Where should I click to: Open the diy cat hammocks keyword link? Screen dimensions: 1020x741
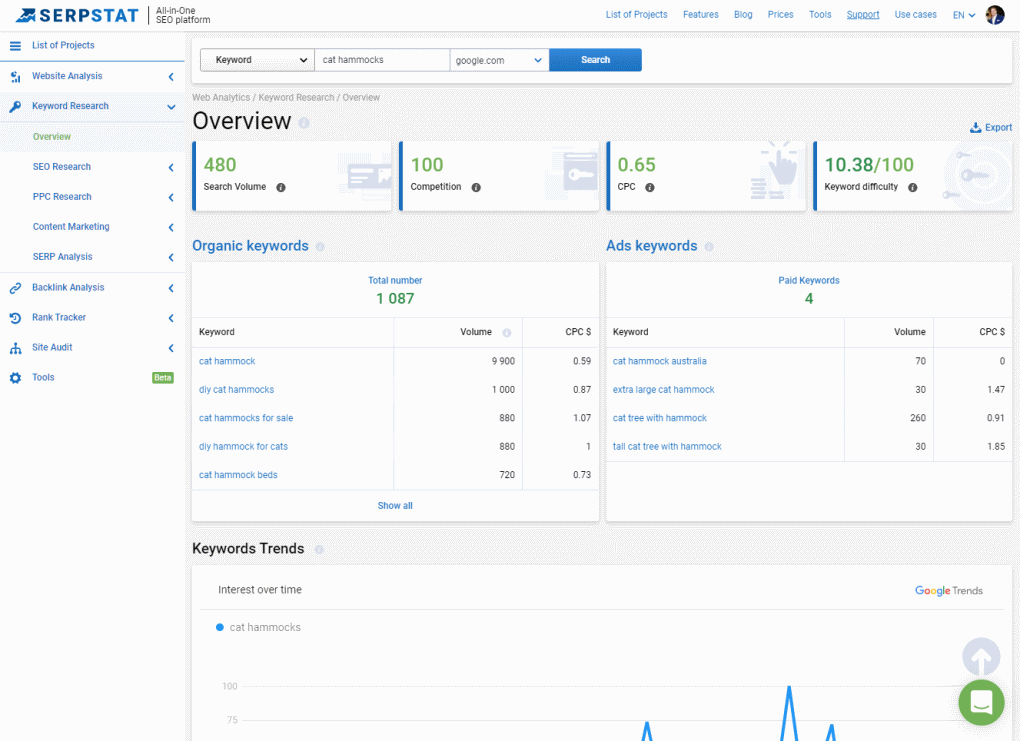pos(236,390)
